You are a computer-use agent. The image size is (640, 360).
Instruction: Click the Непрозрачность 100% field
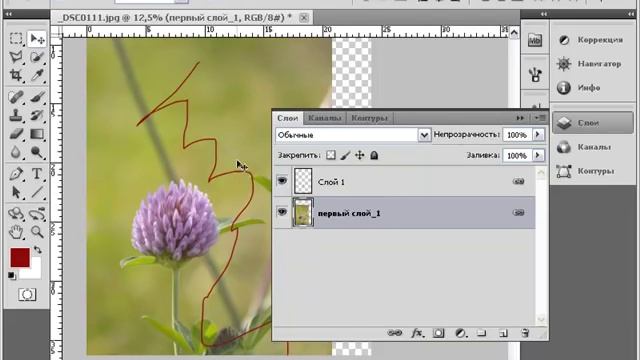[518, 134]
